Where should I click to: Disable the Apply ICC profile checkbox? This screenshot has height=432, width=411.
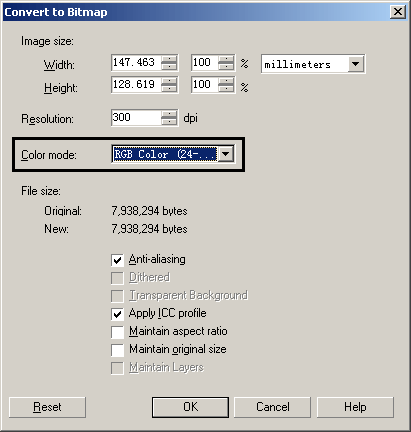coord(117,314)
